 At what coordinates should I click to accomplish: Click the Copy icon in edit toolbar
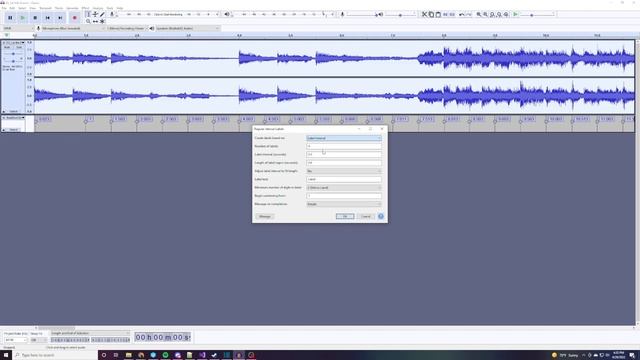(431, 14)
